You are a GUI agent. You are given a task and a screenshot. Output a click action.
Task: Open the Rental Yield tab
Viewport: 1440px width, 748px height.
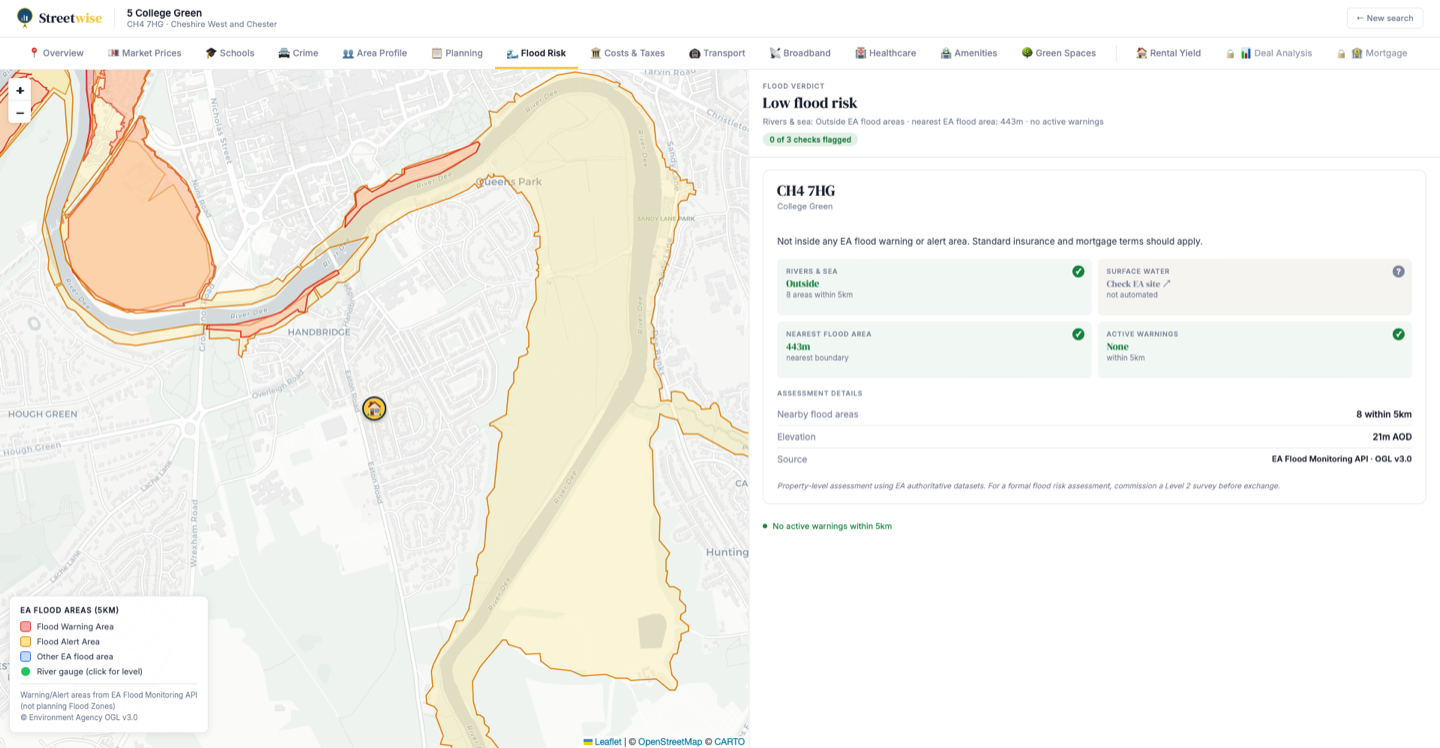tap(1169, 53)
